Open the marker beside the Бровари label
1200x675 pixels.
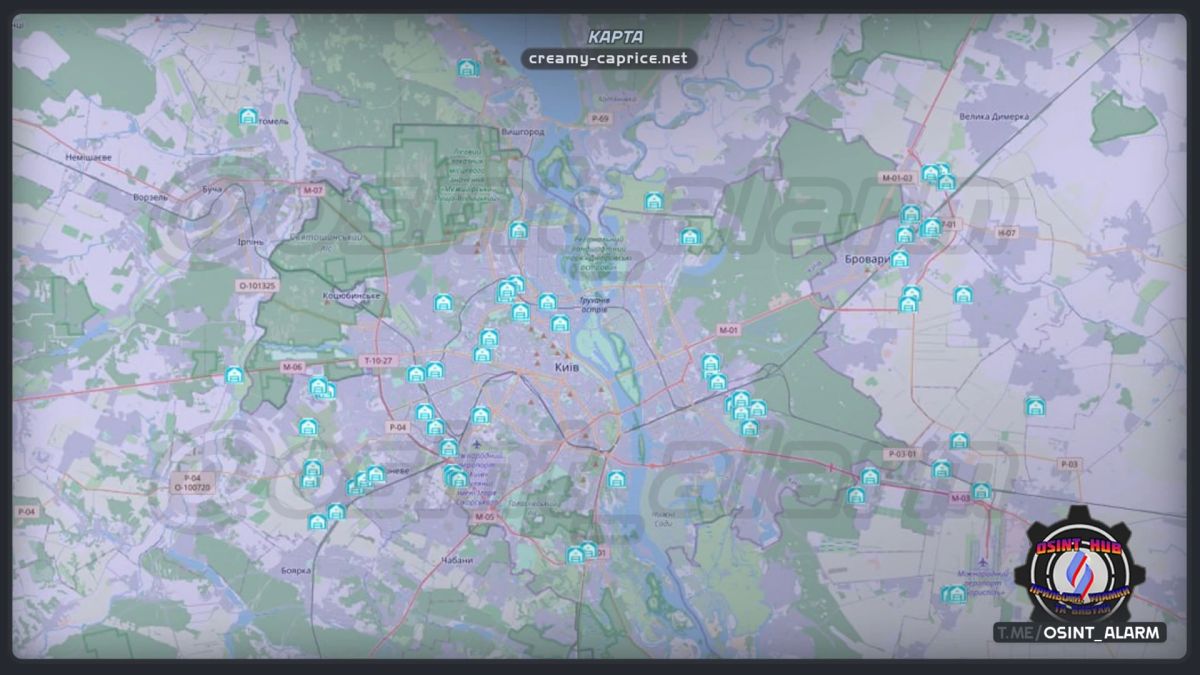click(900, 259)
